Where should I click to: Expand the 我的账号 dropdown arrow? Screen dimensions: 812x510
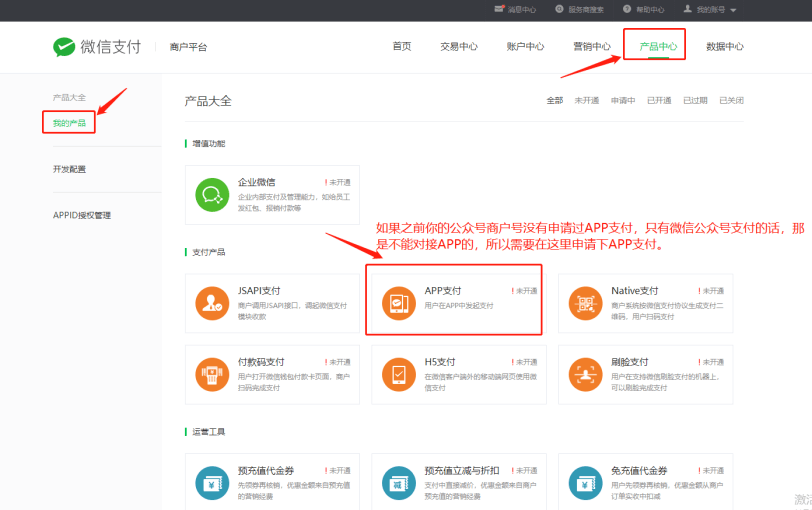click(x=733, y=10)
